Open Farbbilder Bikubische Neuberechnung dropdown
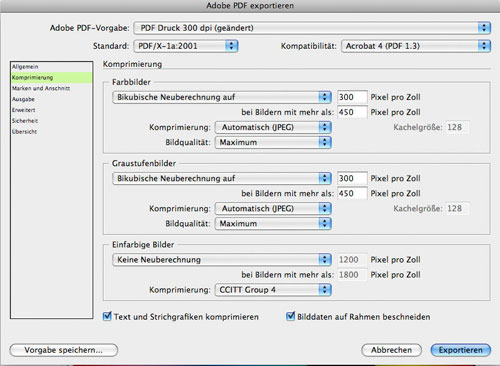 tap(222, 97)
